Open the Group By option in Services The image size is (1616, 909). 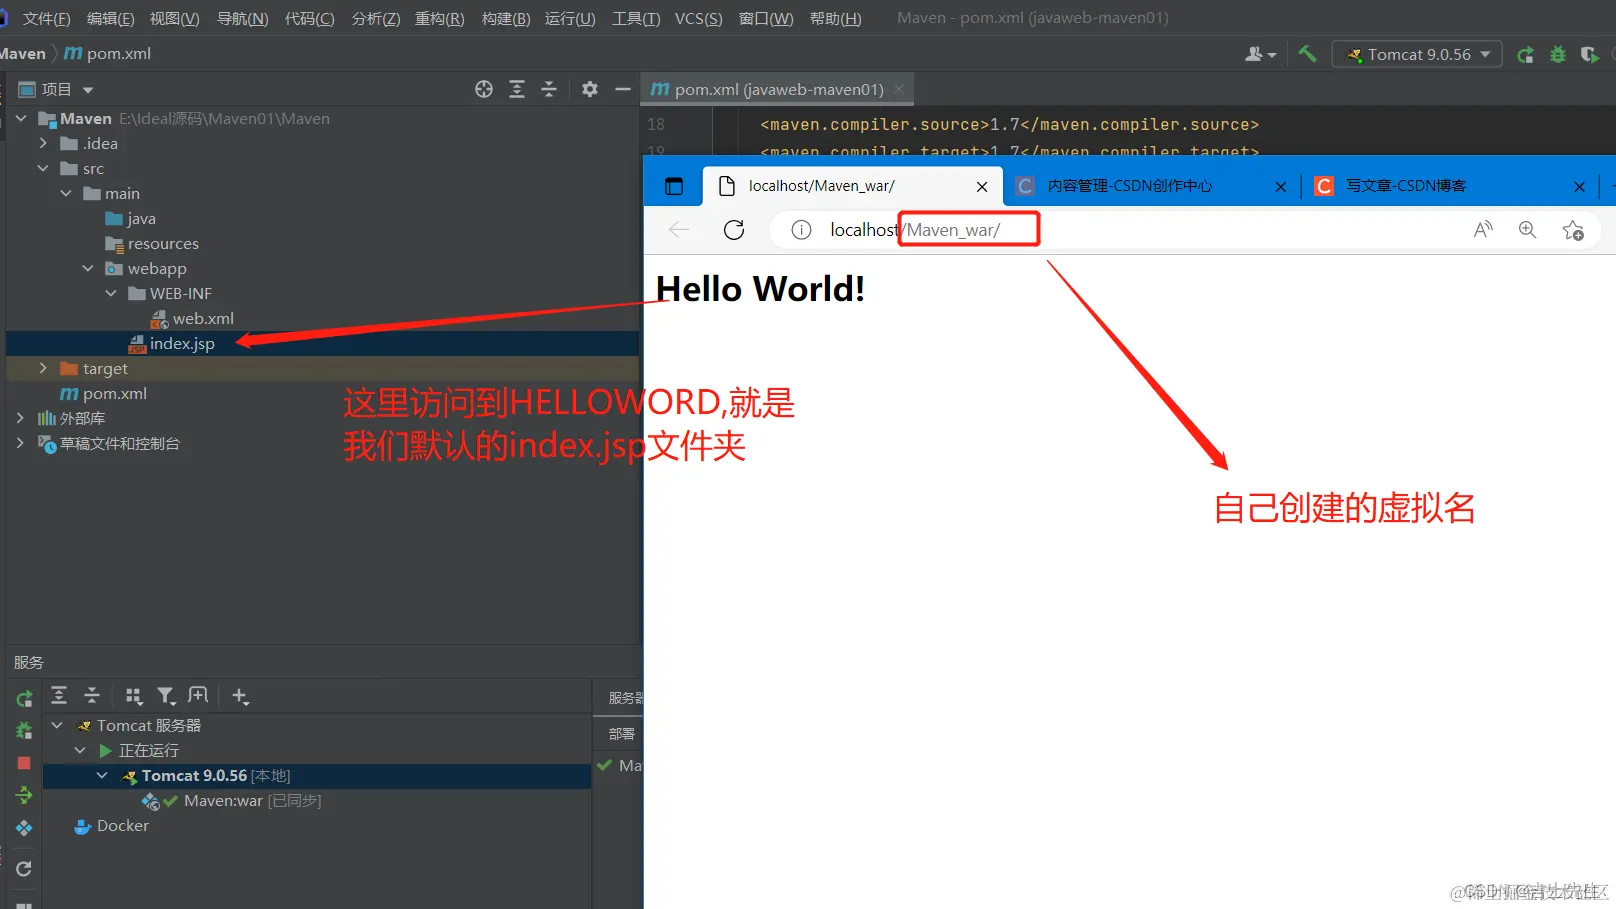point(134,695)
